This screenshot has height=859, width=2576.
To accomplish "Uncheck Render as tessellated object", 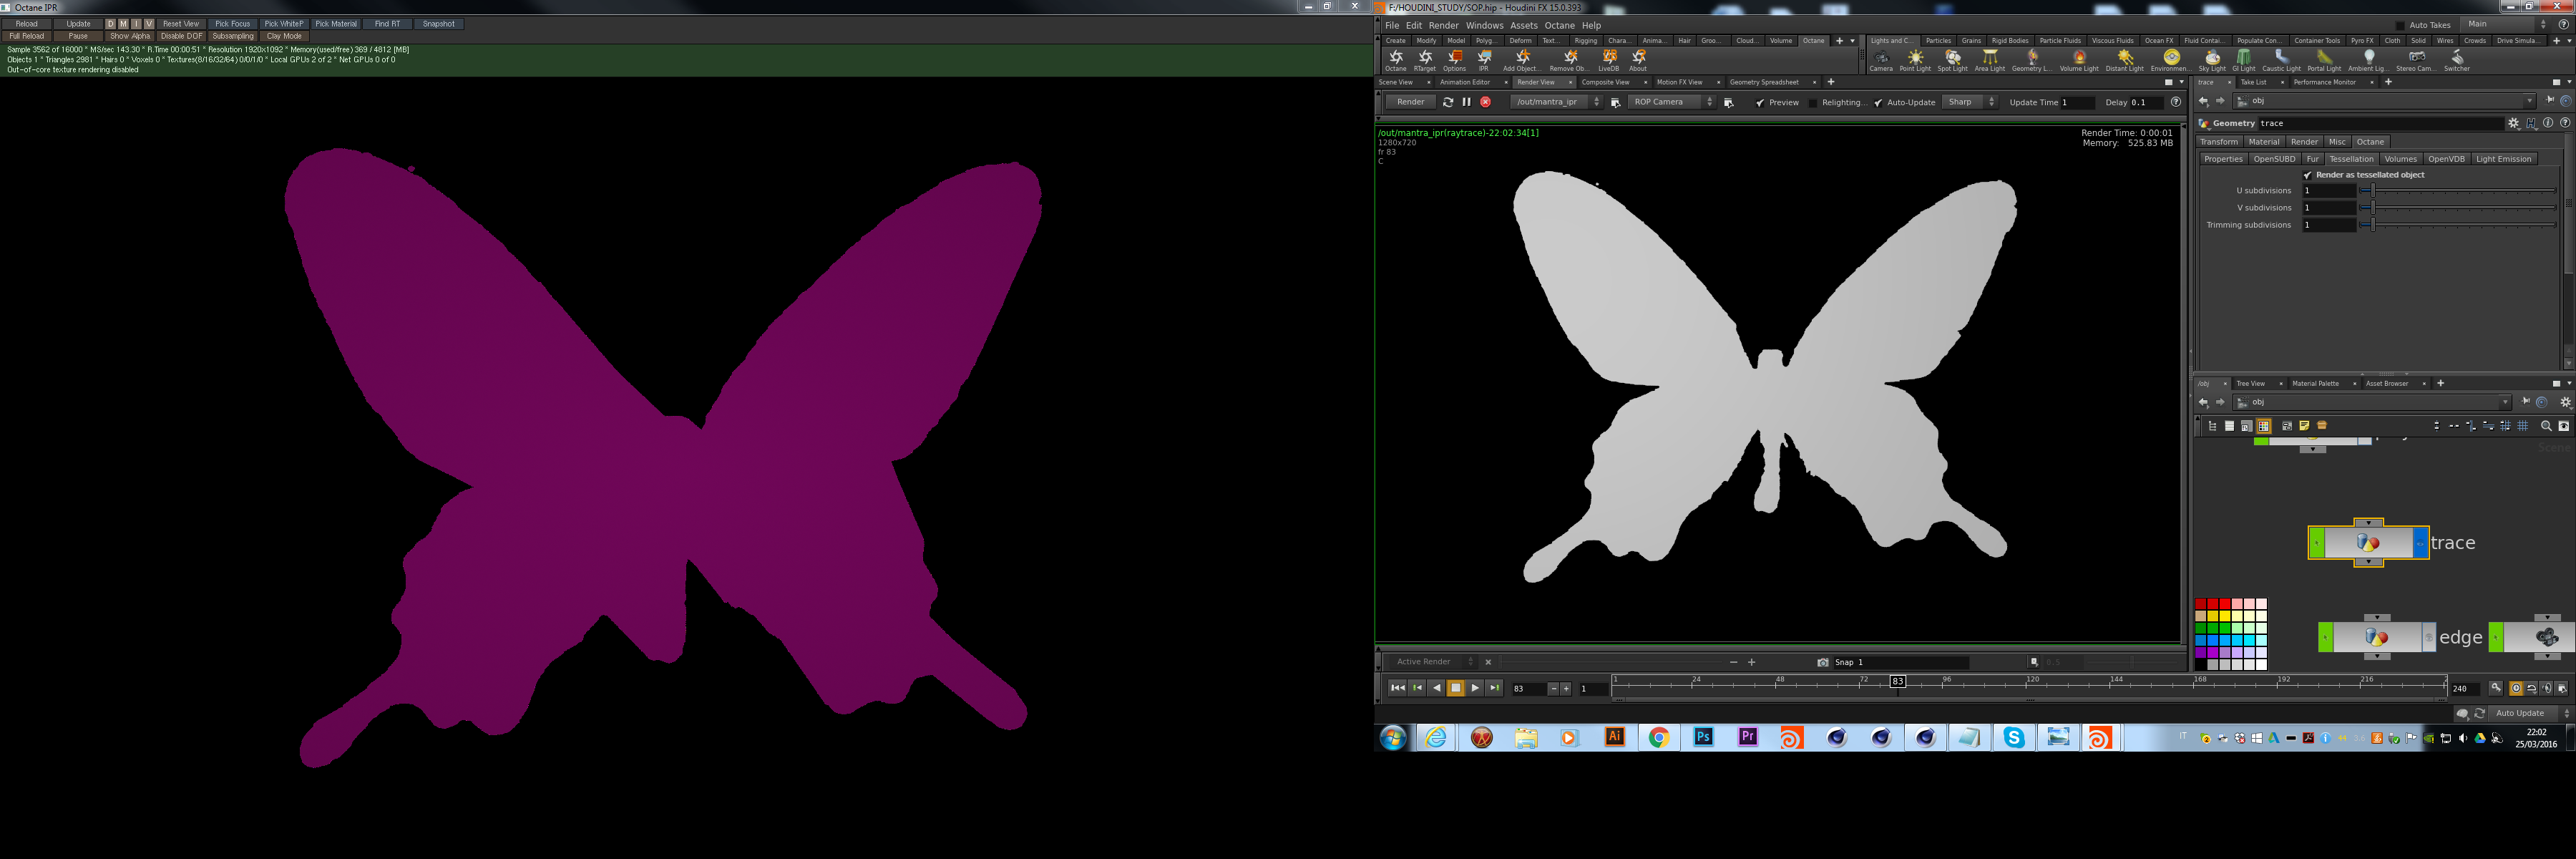I will pos(2308,175).
